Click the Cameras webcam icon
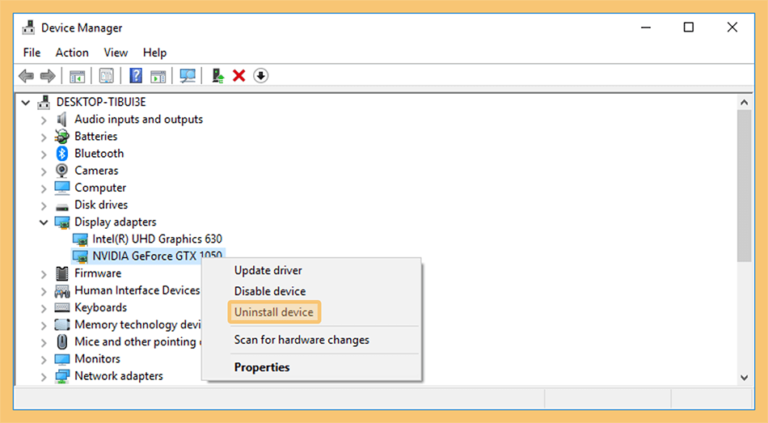 click(x=62, y=170)
